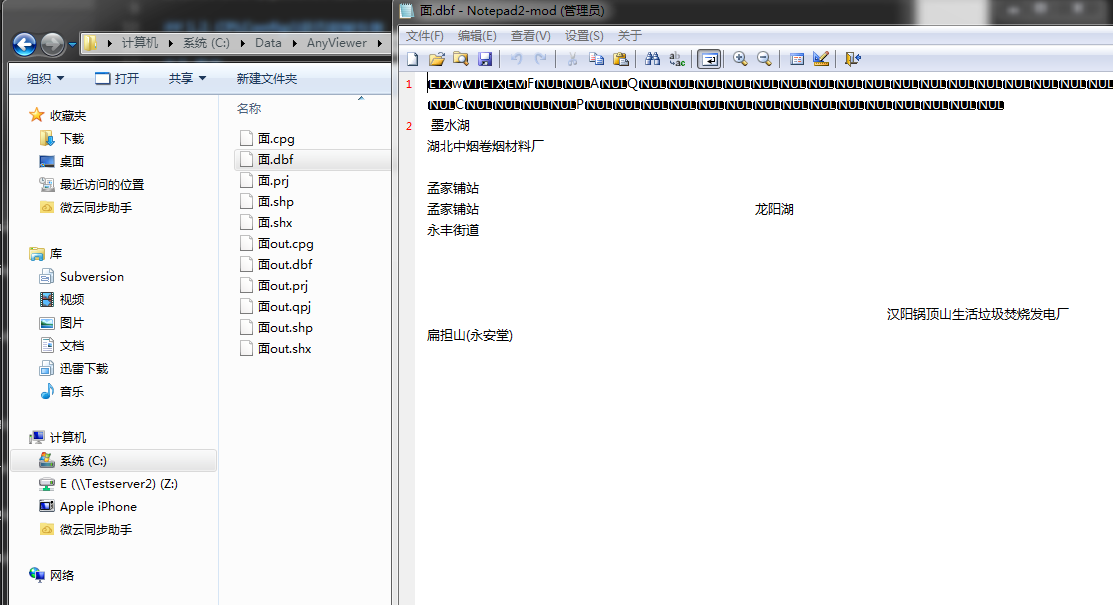
Task: Click the Zoom out magnifier icon
Action: pos(764,59)
